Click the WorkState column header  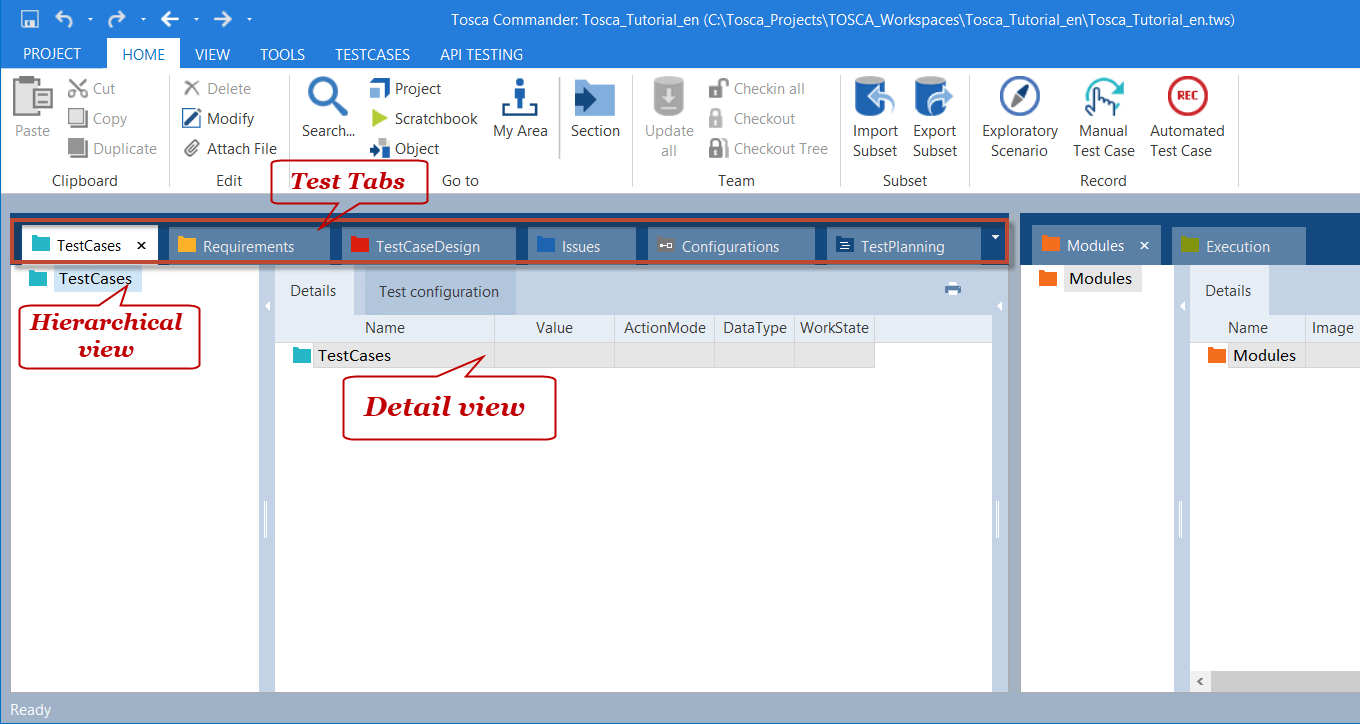[x=835, y=328]
